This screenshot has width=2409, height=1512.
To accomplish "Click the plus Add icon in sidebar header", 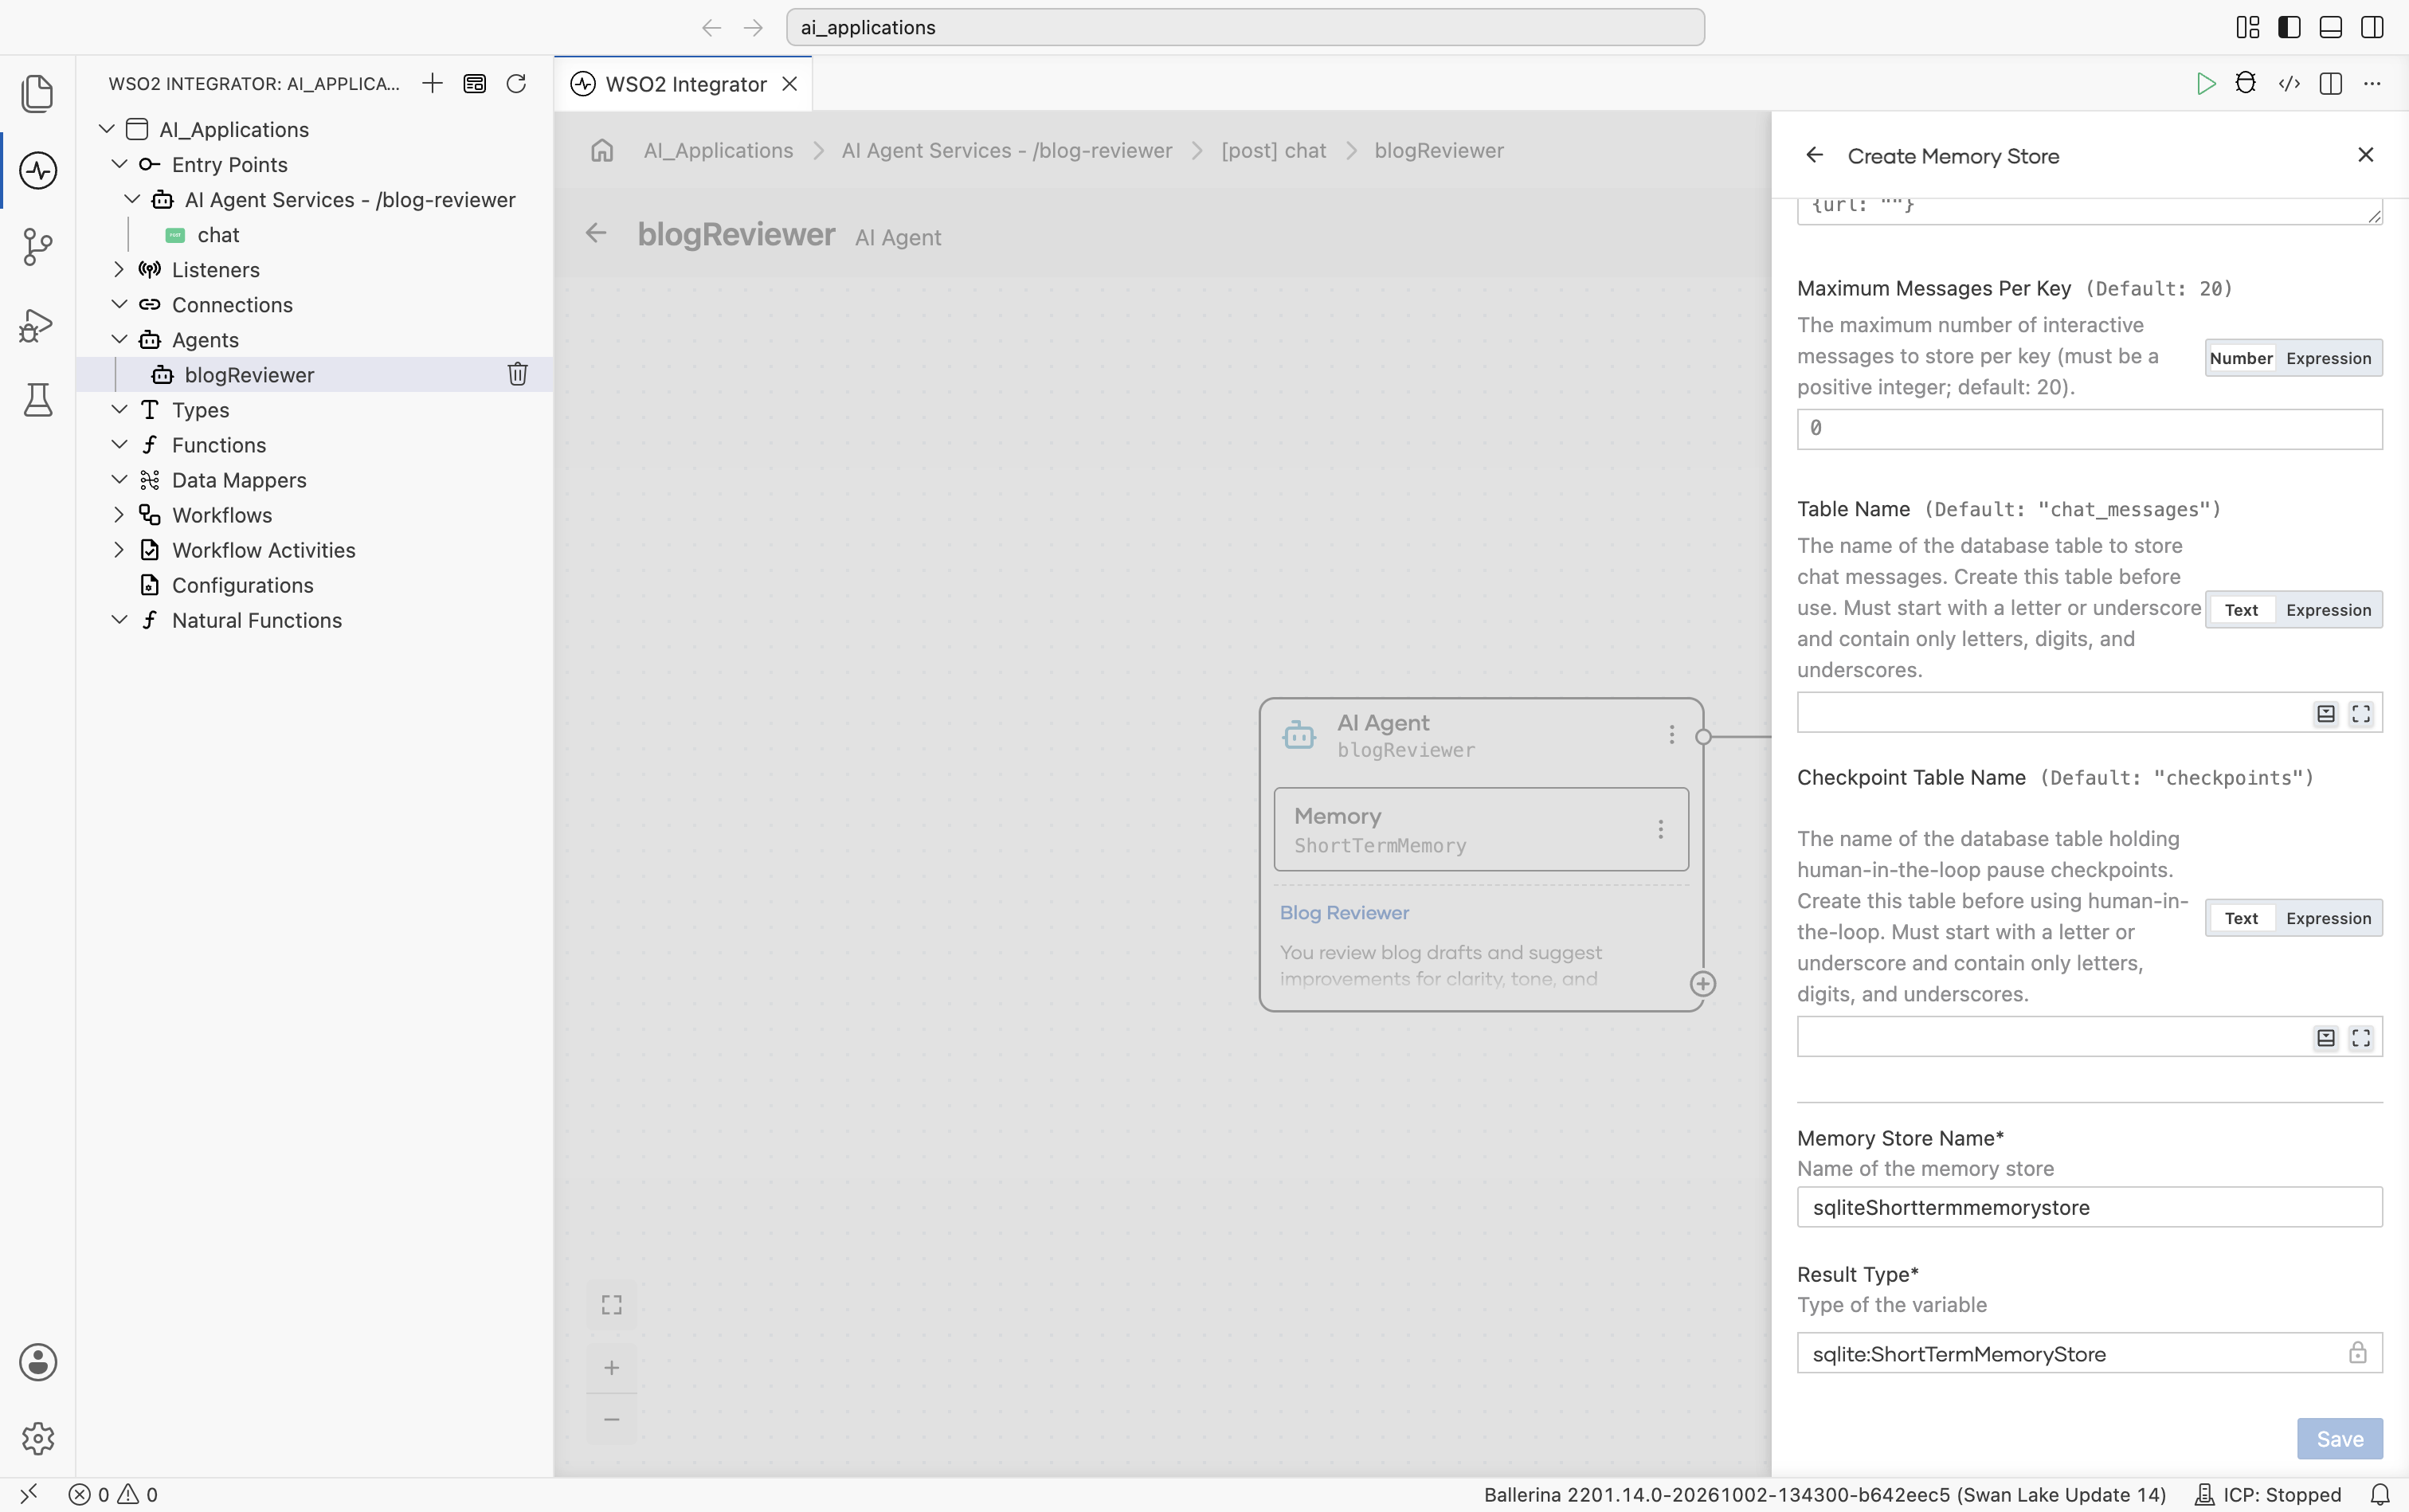I will coord(432,83).
